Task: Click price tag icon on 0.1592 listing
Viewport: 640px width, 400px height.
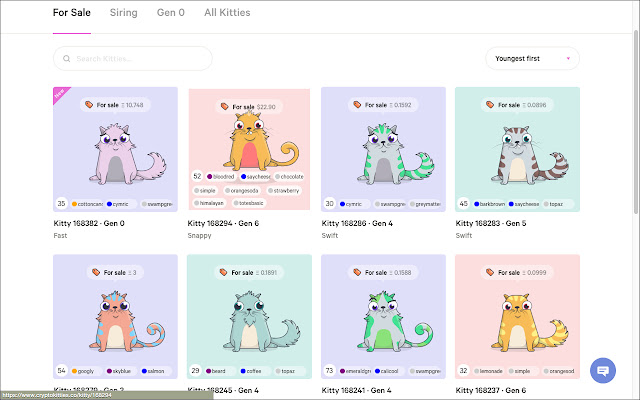Action: 357,105
